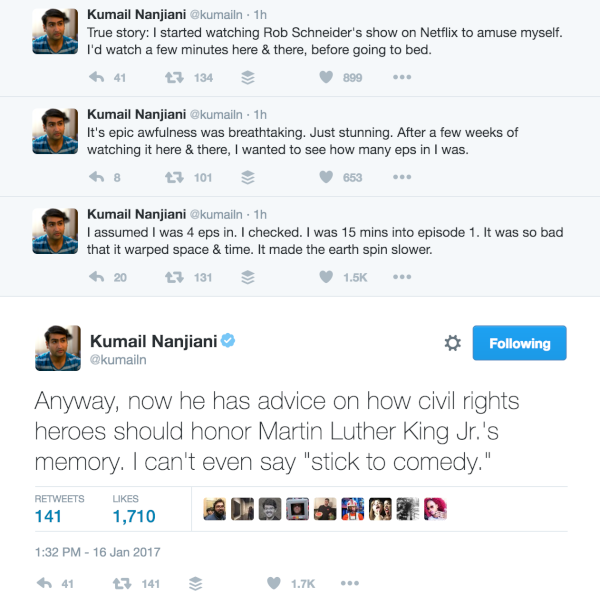View the 1,710 likes list
The height and width of the screenshot is (606, 600).
(134, 509)
